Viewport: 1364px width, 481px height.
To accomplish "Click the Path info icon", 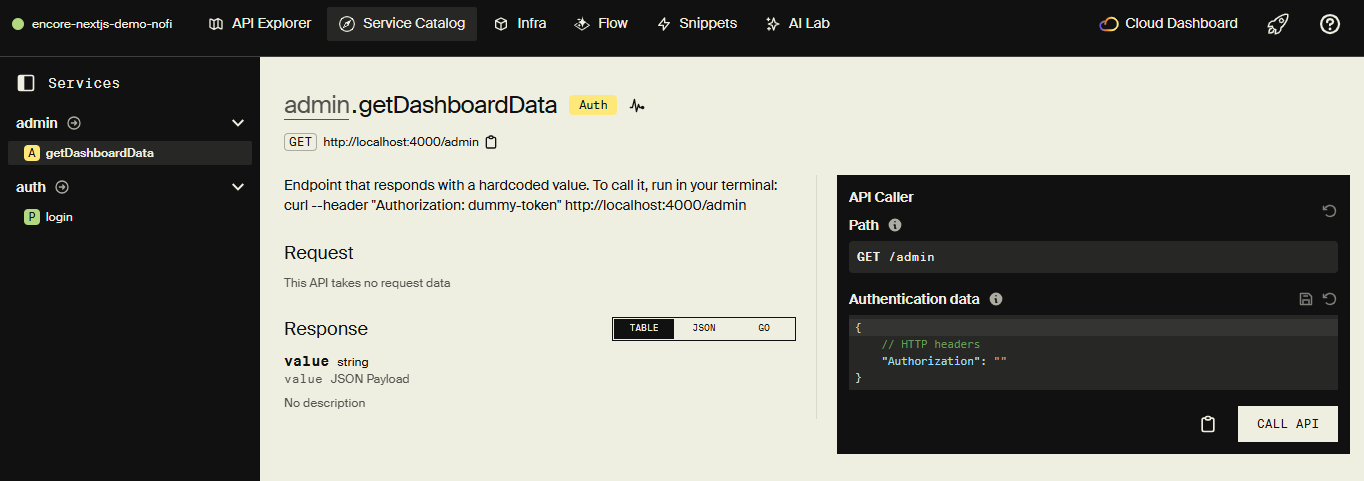I will (895, 225).
